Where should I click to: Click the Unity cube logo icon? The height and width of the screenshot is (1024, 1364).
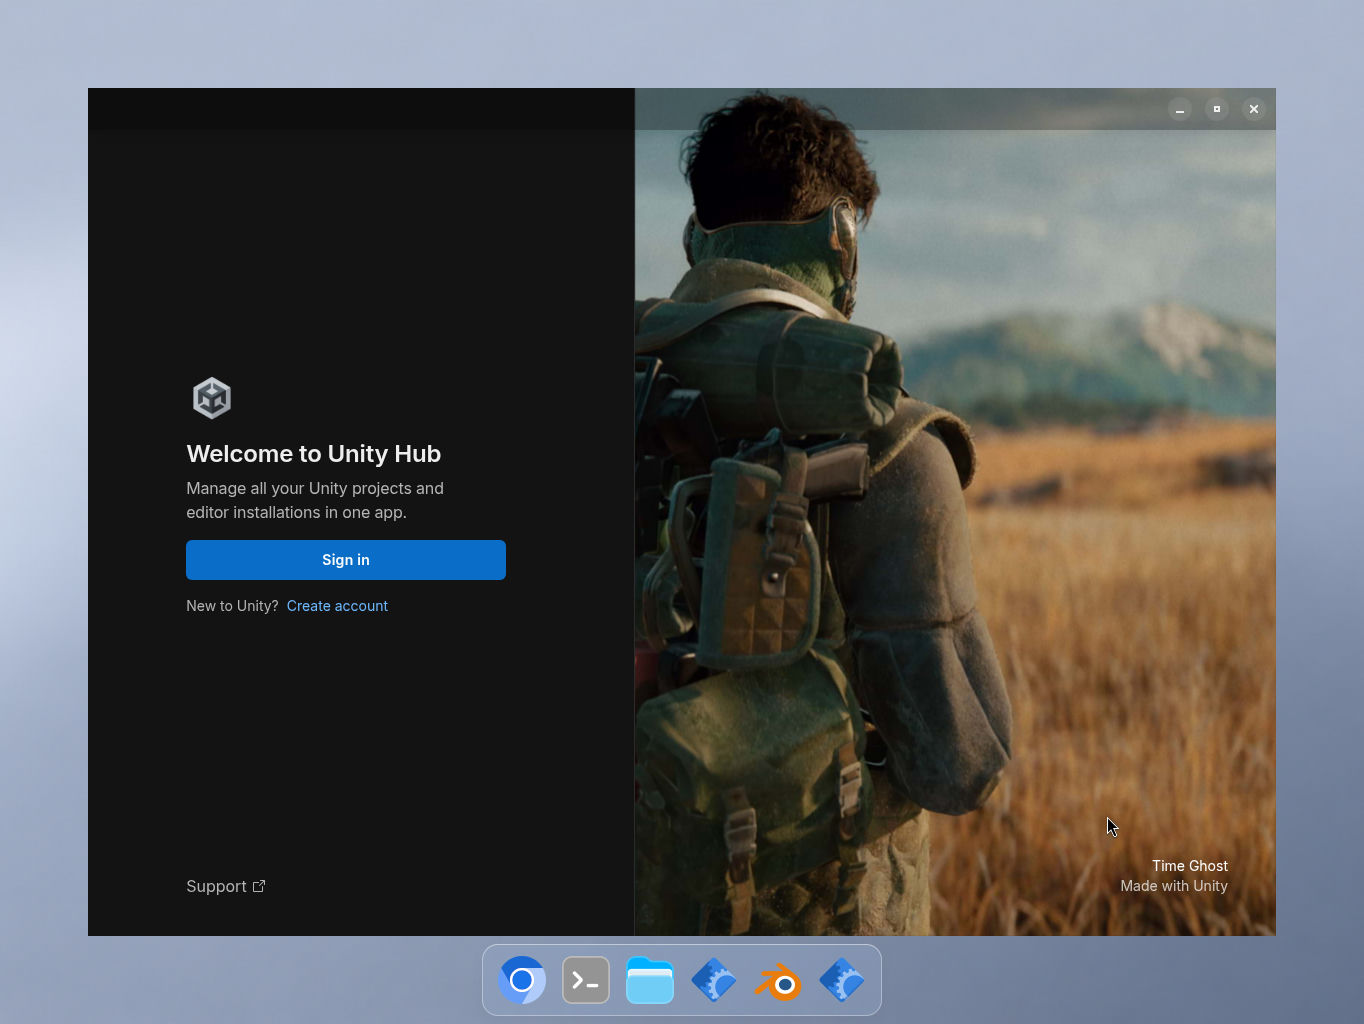[x=212, y=398]
